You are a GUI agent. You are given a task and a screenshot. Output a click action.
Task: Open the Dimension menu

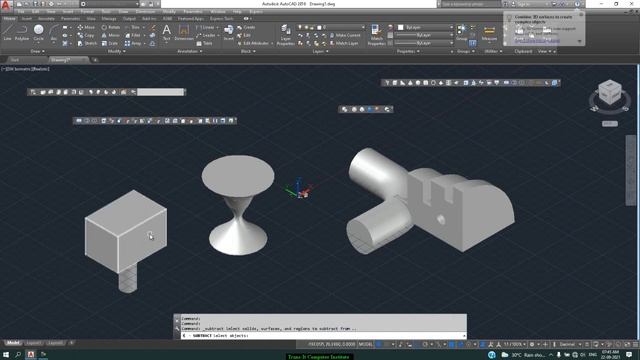coord(145,12)
